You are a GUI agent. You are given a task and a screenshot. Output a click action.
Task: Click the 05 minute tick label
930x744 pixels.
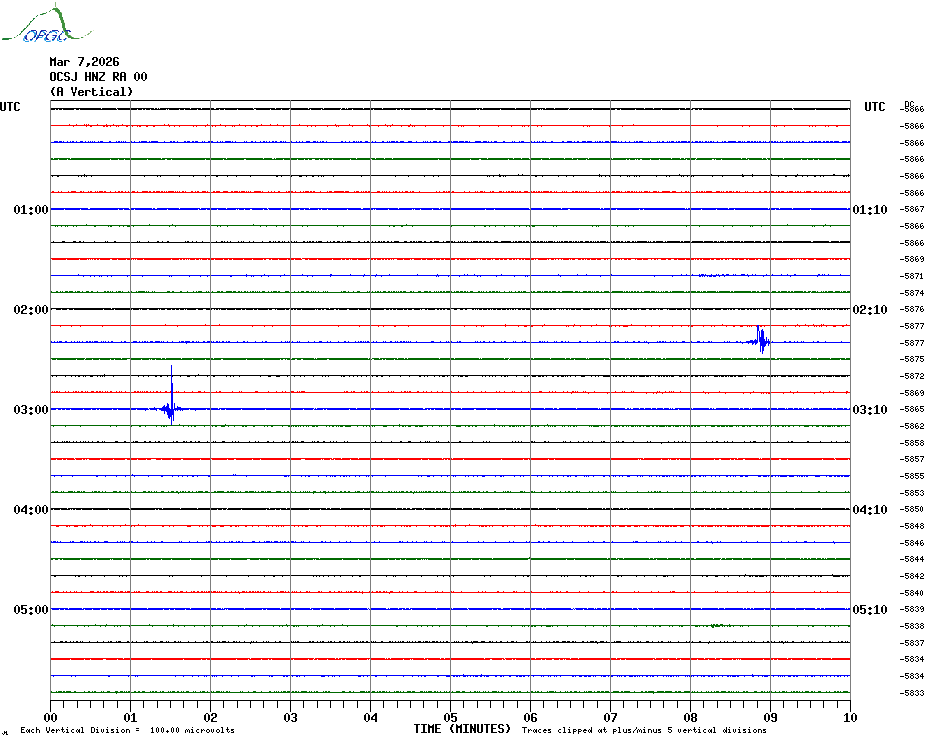point(450,717)
